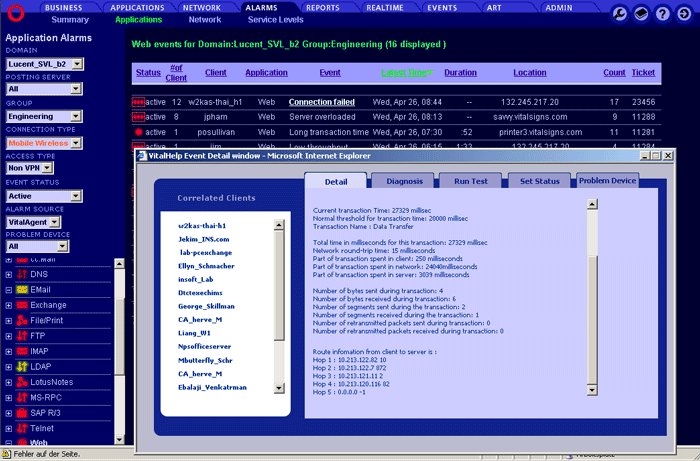The height and width of the screenshot is (461, 700).
Task: Open the Posting Server dropdown
Action: (44, 89)
